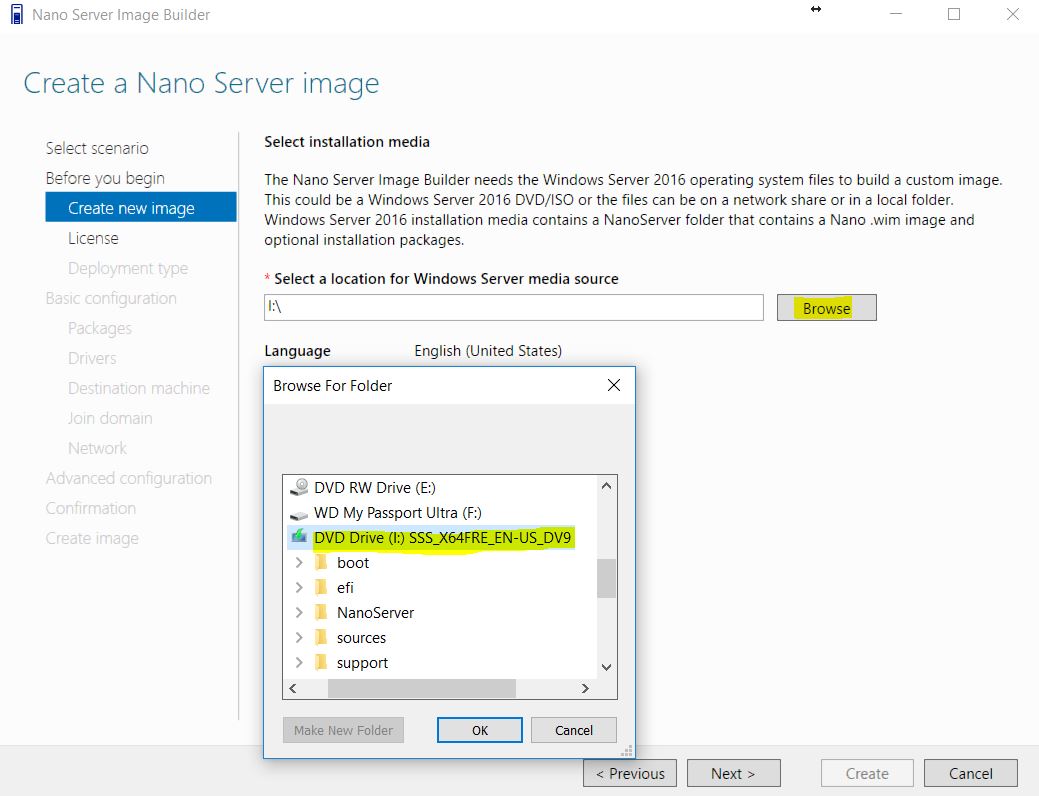
Task: Click the folder tree vertical scrollbar thumb
Action: 606,578
